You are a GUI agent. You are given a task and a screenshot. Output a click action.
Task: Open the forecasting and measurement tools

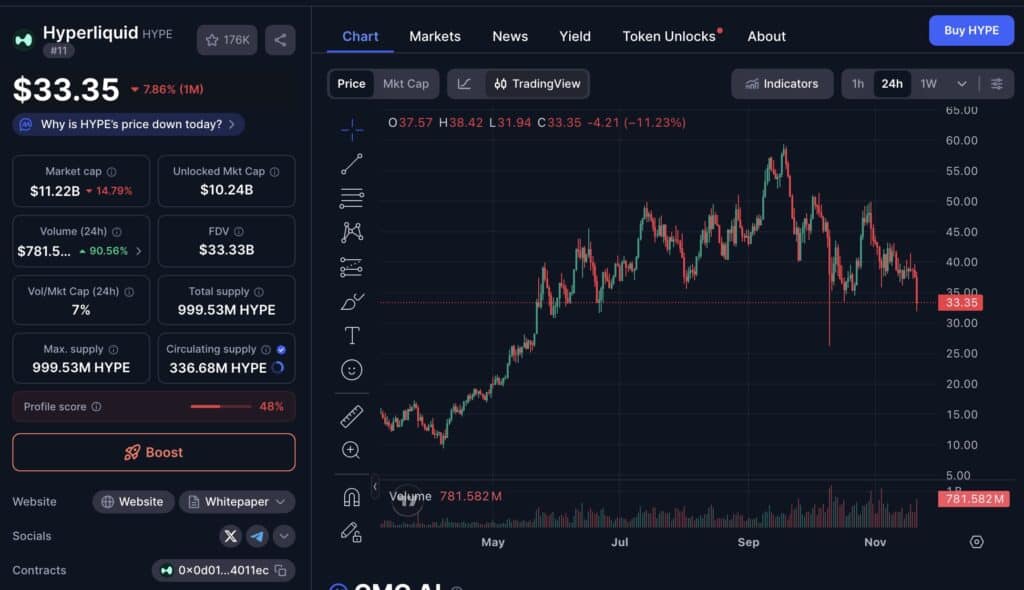click(x=351, y=267)
